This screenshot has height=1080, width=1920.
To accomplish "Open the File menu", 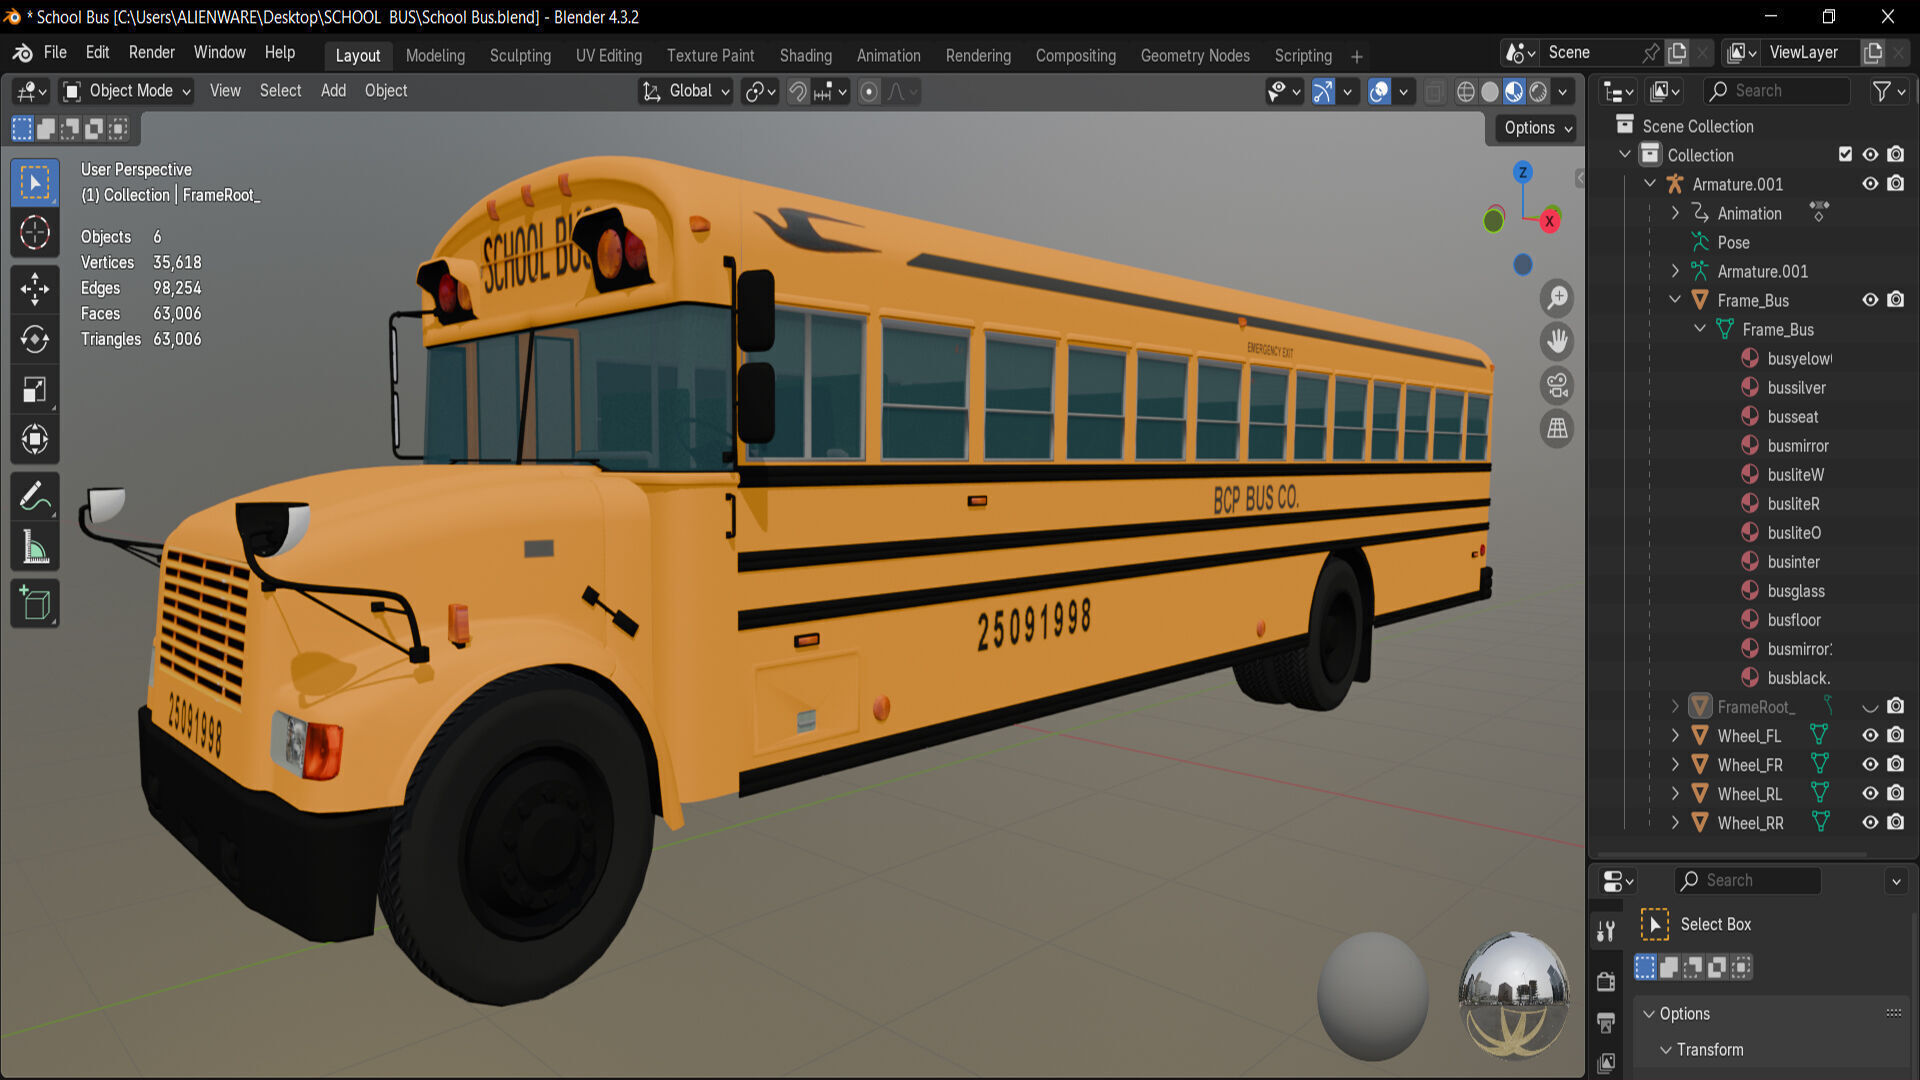I will (x=55, y=53).
